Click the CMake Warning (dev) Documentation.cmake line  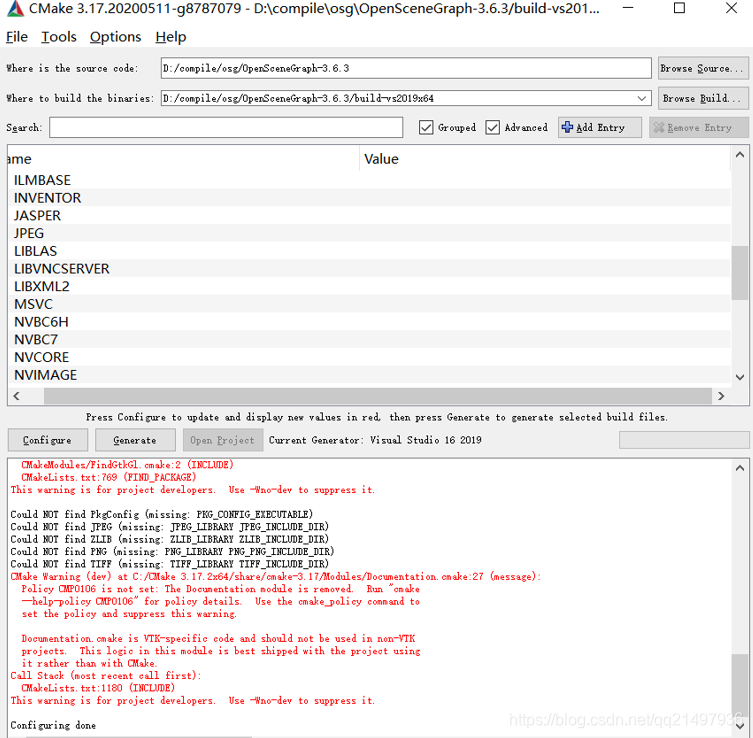click(x=276, y=577)
